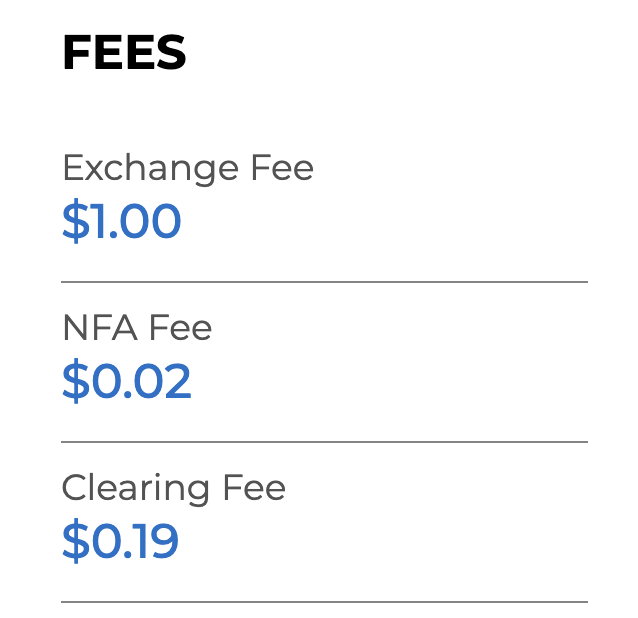This screenshot has height=618, width=638.
Task: Click the divider line below $0.19
Action: [x=324, y=601]
